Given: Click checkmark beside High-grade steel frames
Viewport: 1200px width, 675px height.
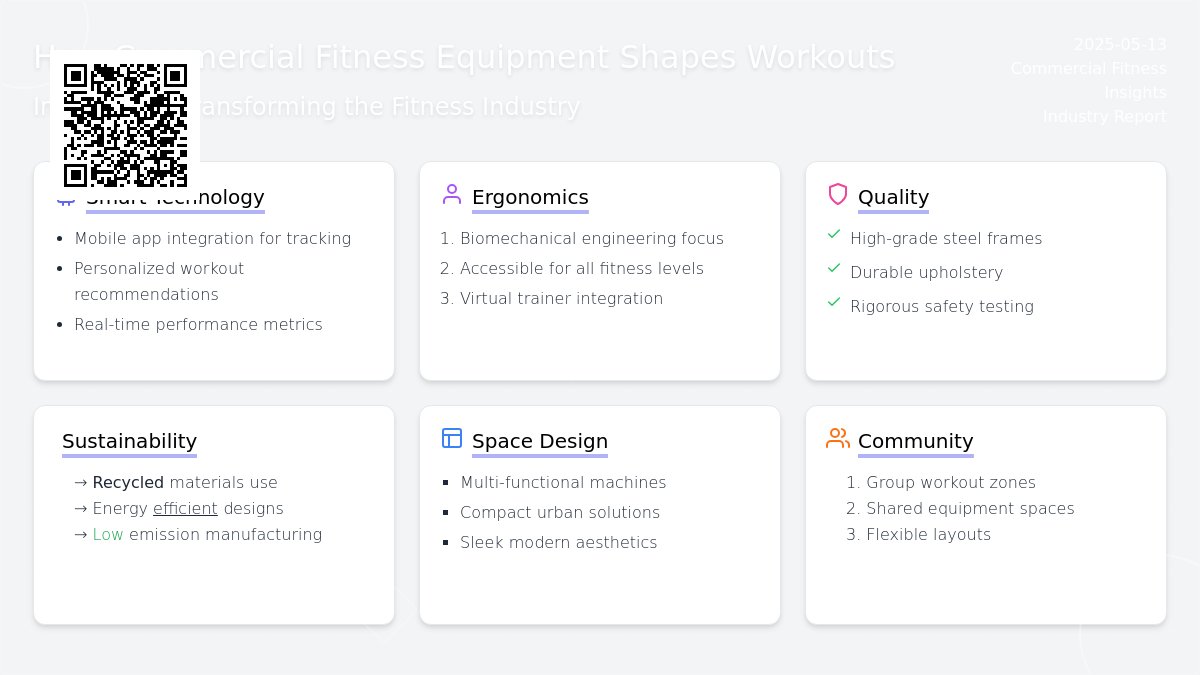Looking at the screenshot, I should pos(834,234).
